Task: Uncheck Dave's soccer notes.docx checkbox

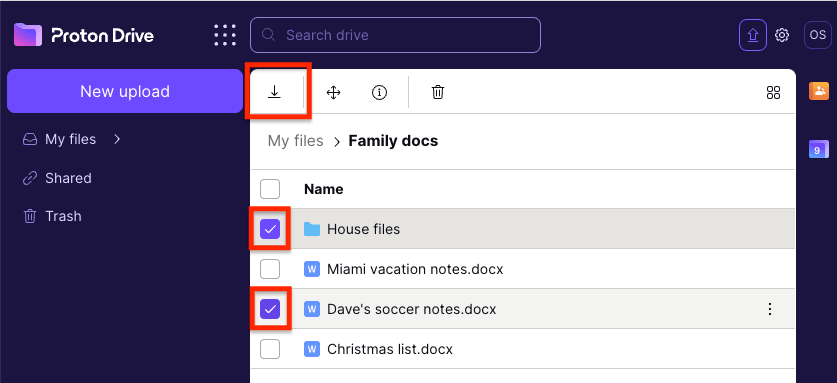Action: tap(270, 309)
